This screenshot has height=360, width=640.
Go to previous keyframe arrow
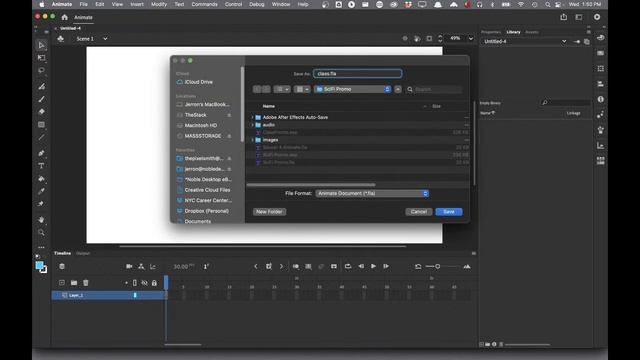click(x=256, y=267)
